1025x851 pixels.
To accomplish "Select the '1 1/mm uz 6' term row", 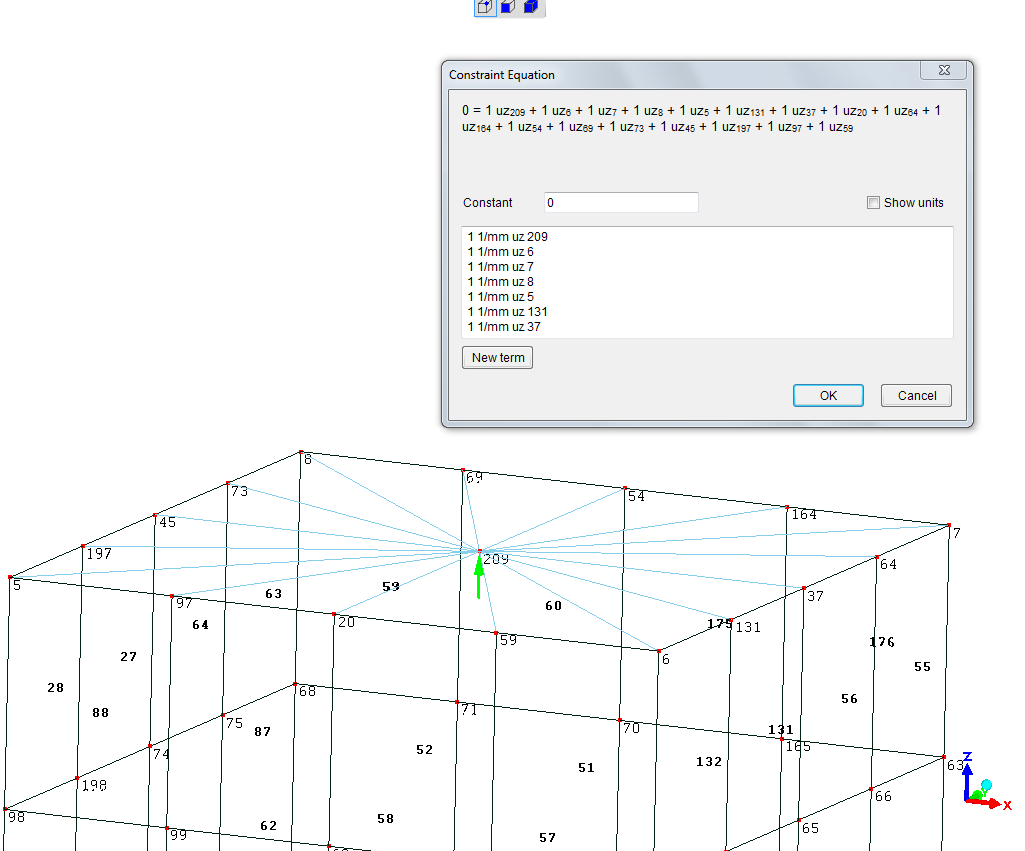I will pyautogui.click(x=501, y=252).
